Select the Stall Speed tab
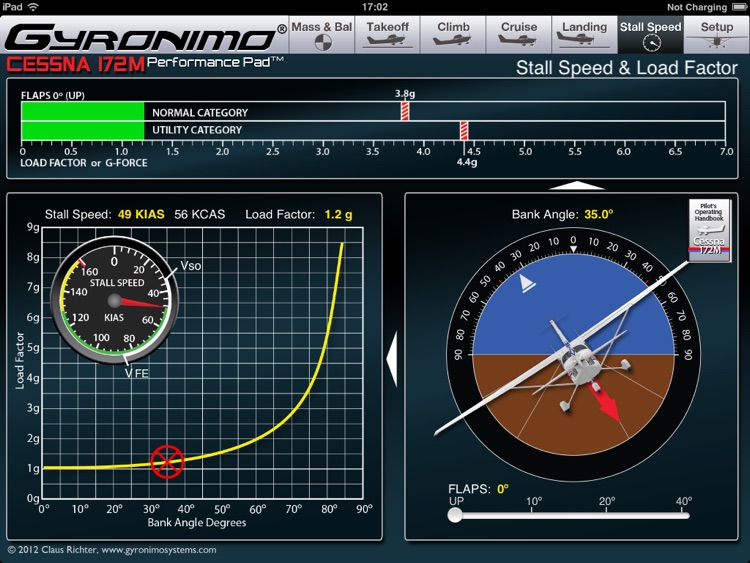Viewport: 750px width, 563px height. point(651,34)
